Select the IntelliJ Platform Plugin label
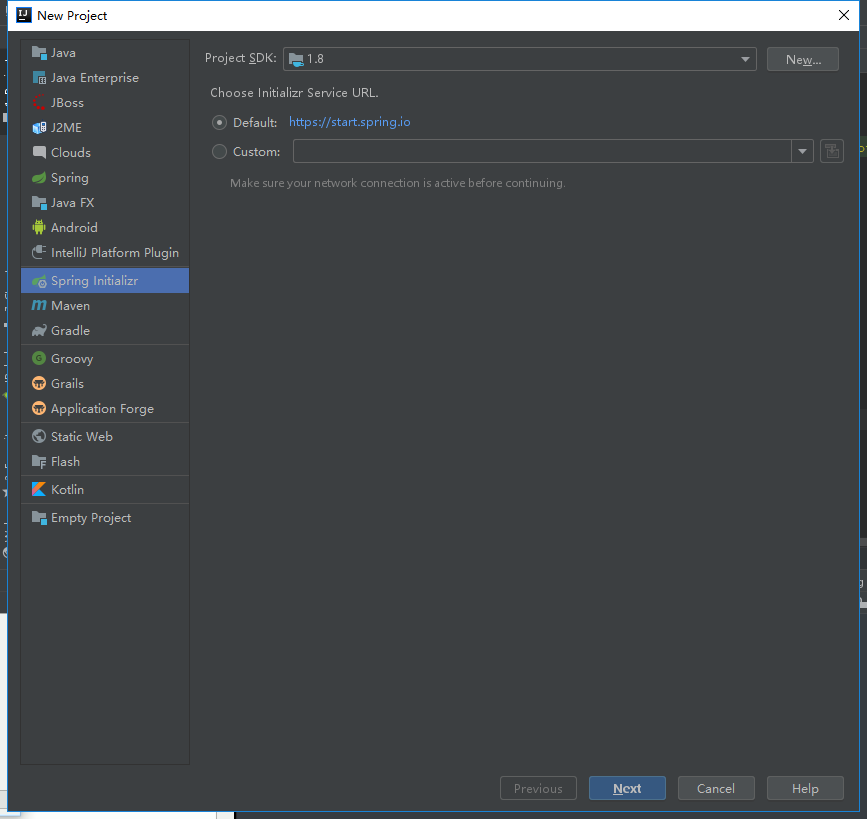 click(115, 253)
